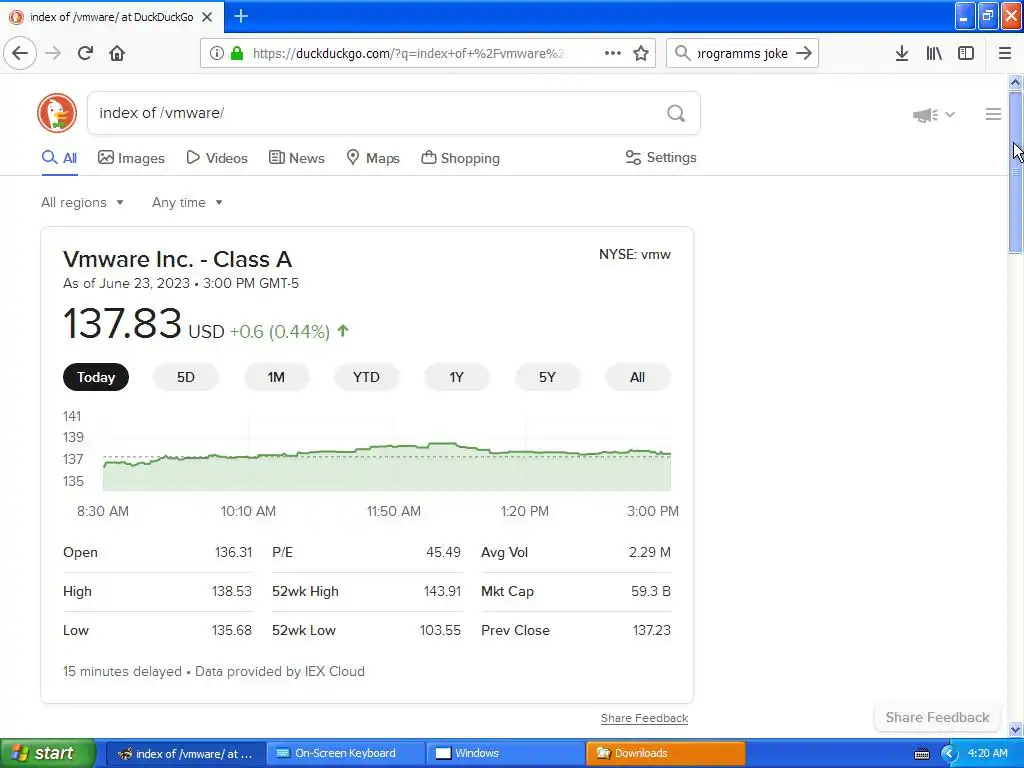
Task: Select the 5D chart range
Action: (x=186, y=377)
